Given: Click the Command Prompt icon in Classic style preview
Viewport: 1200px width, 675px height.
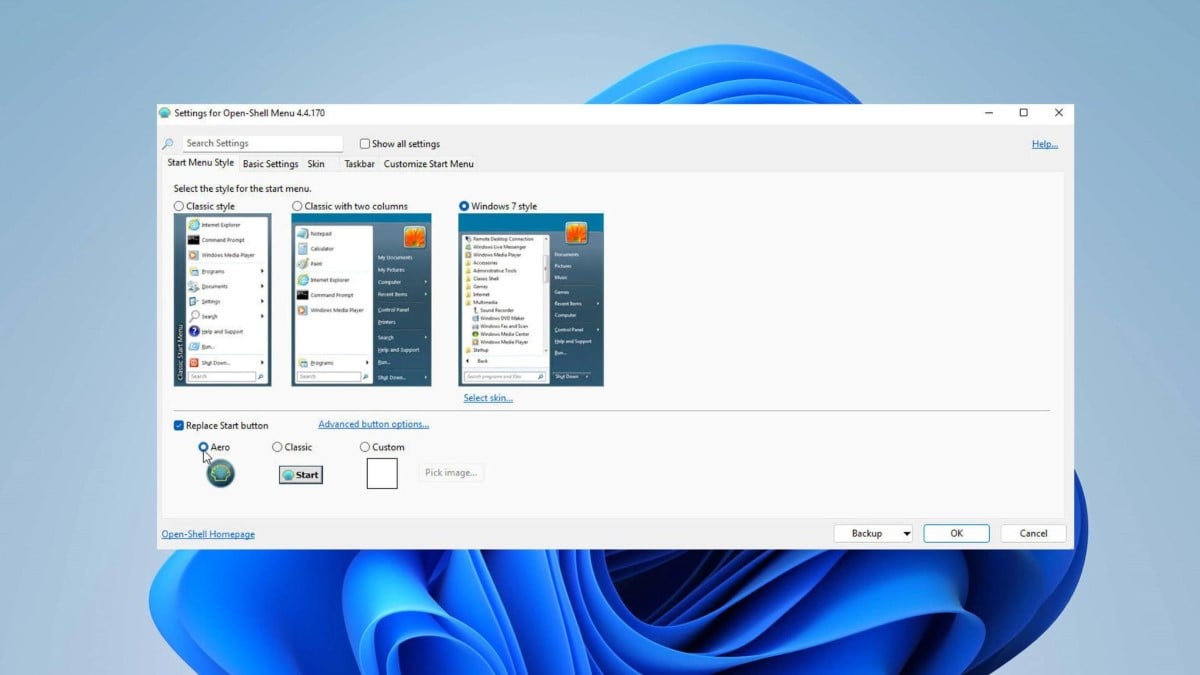Looking at the screenshot, I should click(x=194, y=240).
